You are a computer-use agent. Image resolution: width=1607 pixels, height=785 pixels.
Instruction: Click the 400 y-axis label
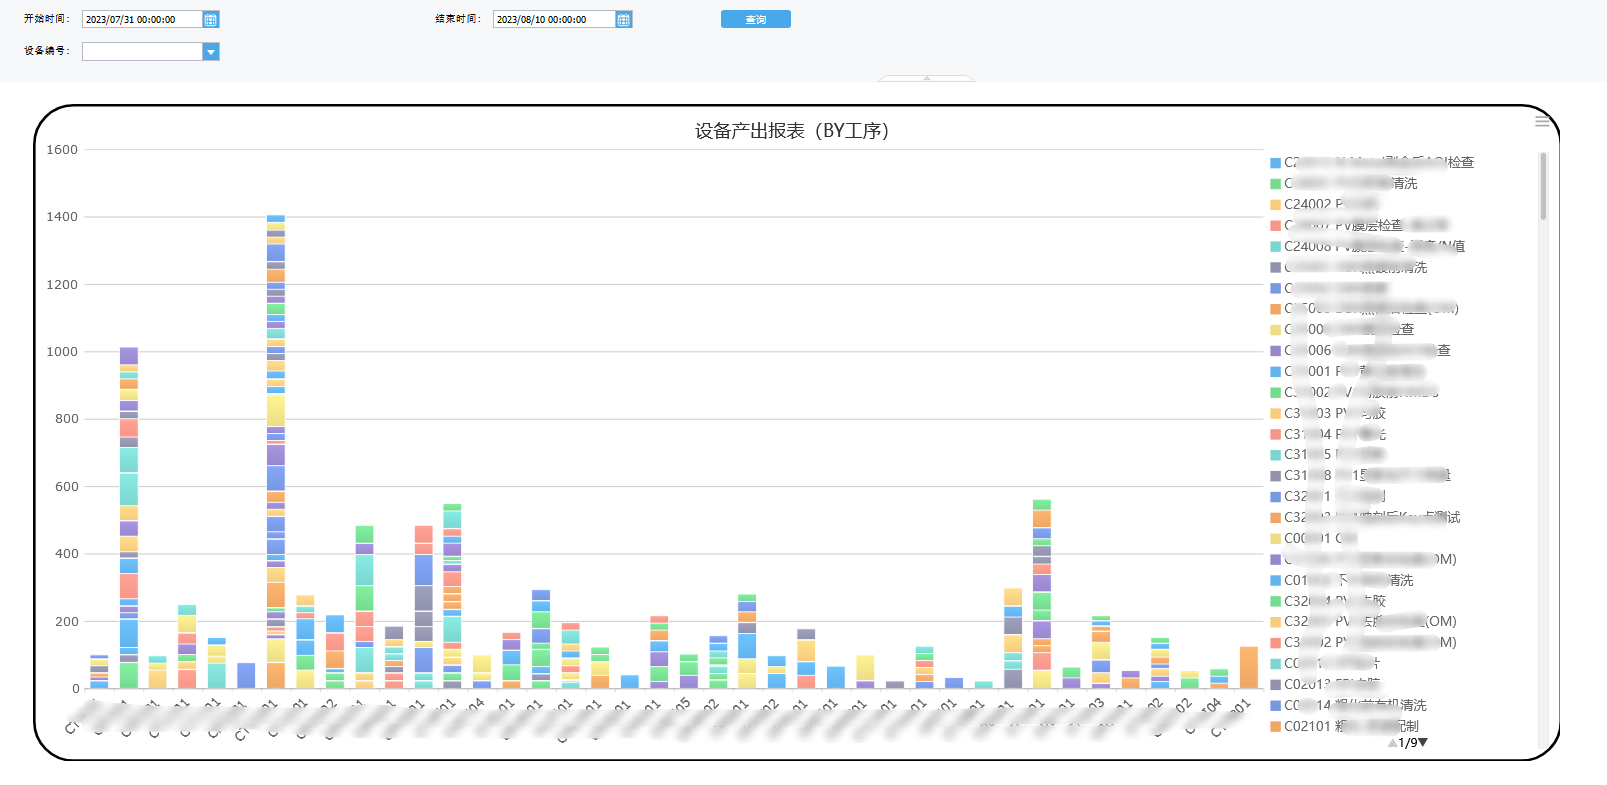coord(67,554)
